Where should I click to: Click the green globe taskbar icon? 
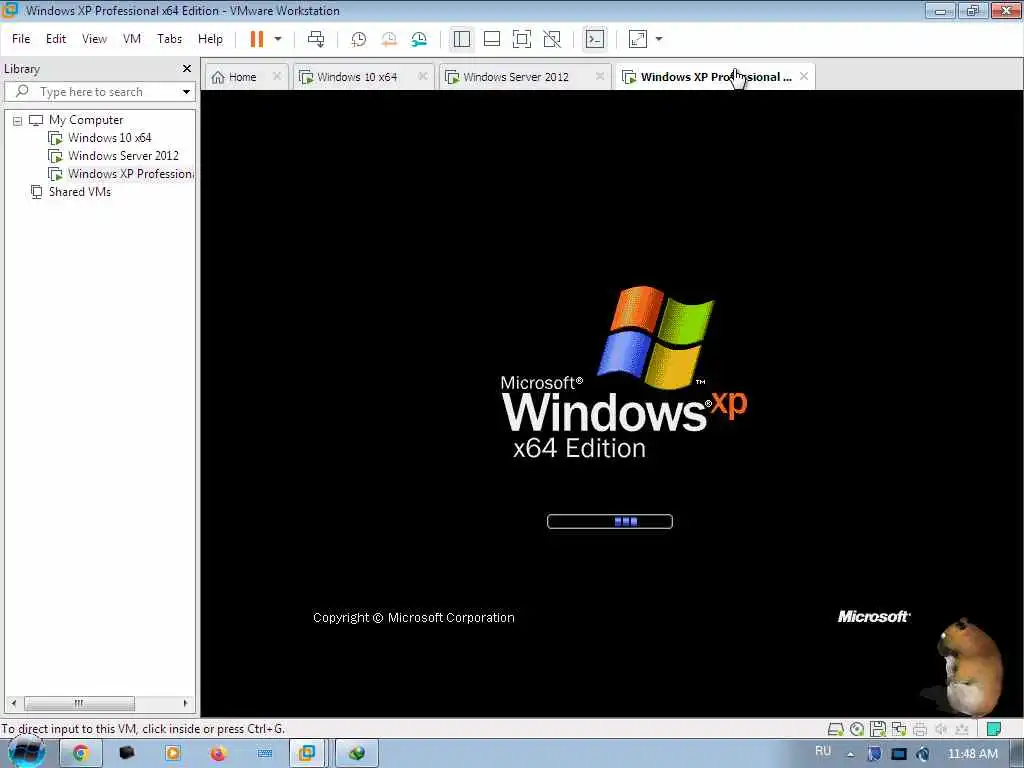pyautogui.click(x=357, y=754)
